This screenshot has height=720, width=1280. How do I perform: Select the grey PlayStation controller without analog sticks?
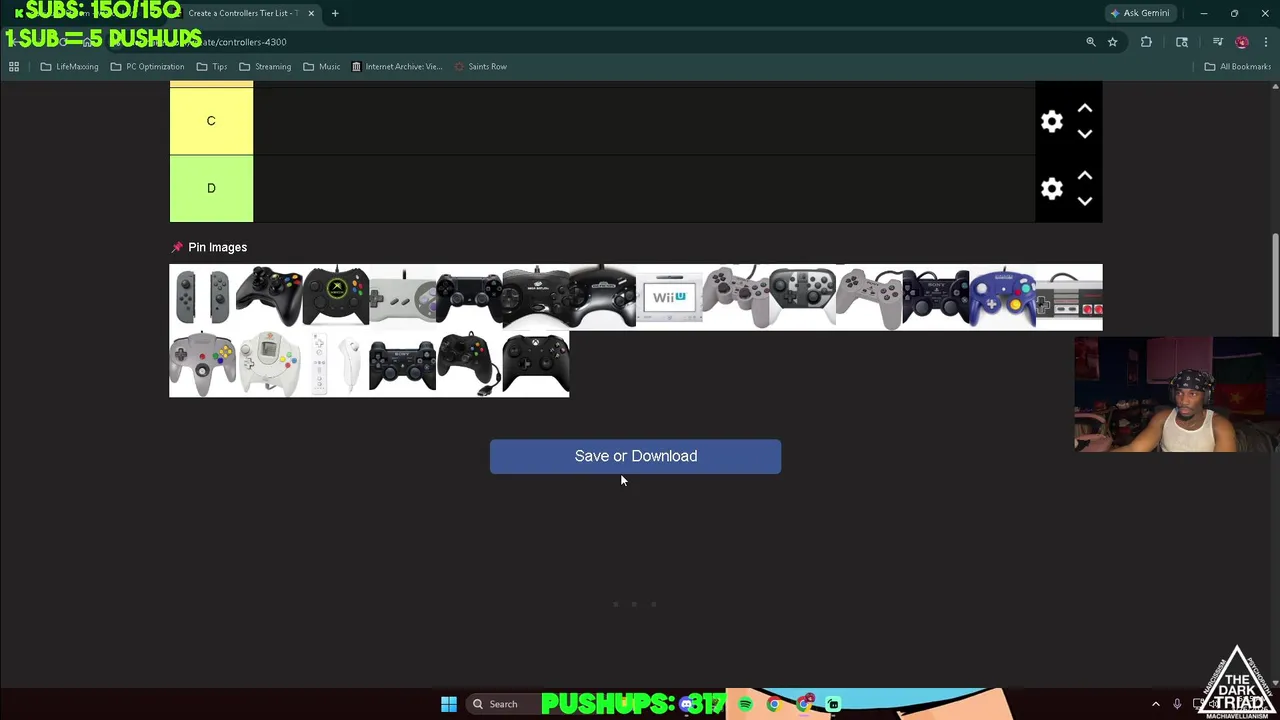tap(869, 297)
